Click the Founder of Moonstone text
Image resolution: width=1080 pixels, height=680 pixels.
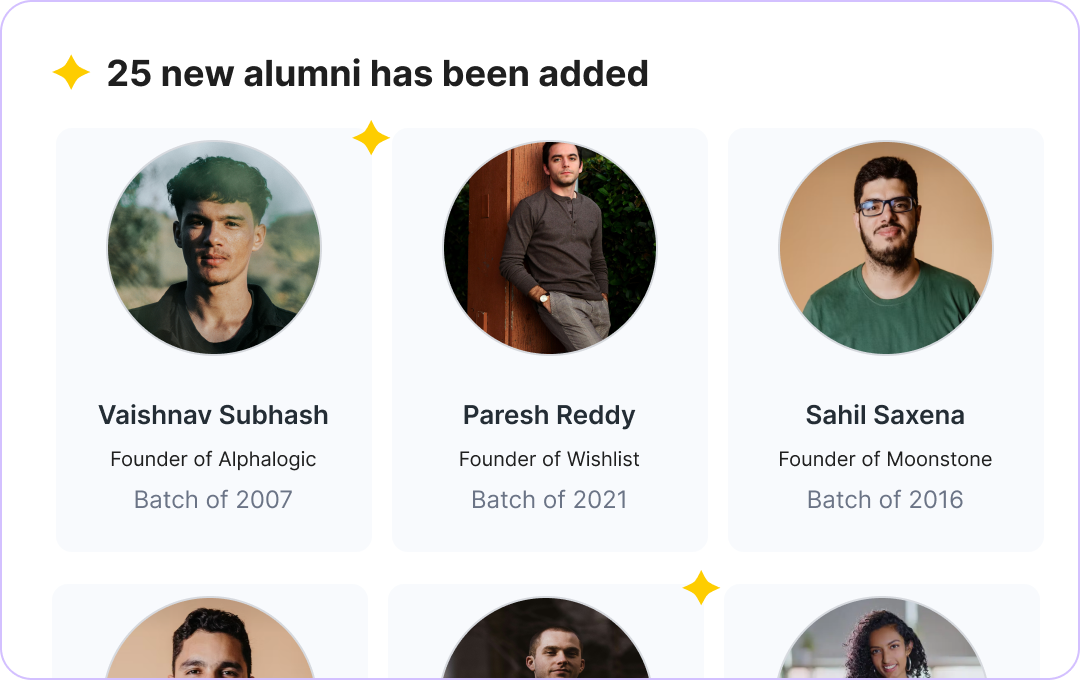pyautogui.click(x=885, y=459)
